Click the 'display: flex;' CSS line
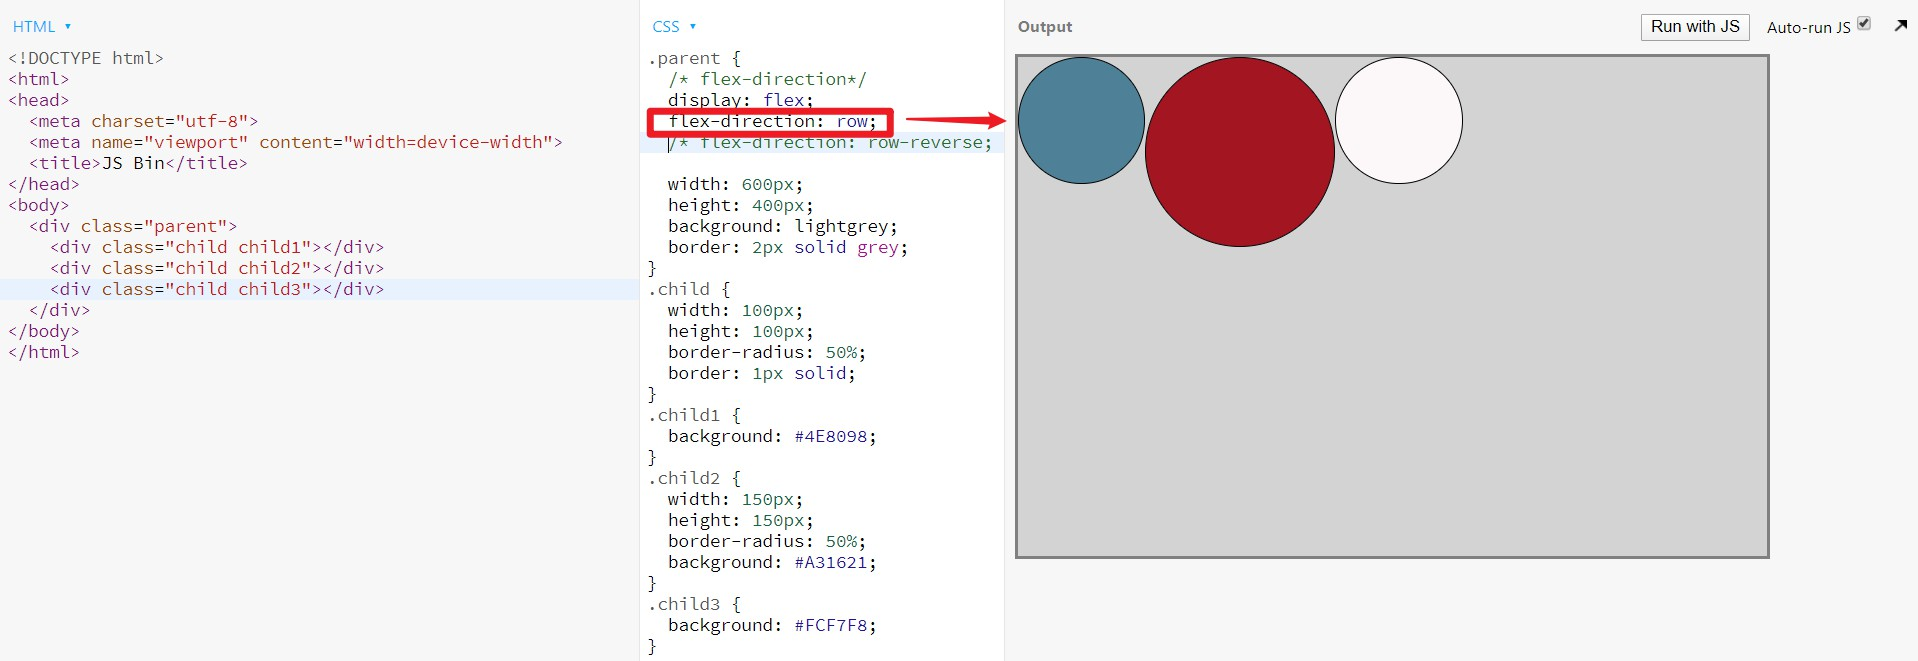 (741, 100)
